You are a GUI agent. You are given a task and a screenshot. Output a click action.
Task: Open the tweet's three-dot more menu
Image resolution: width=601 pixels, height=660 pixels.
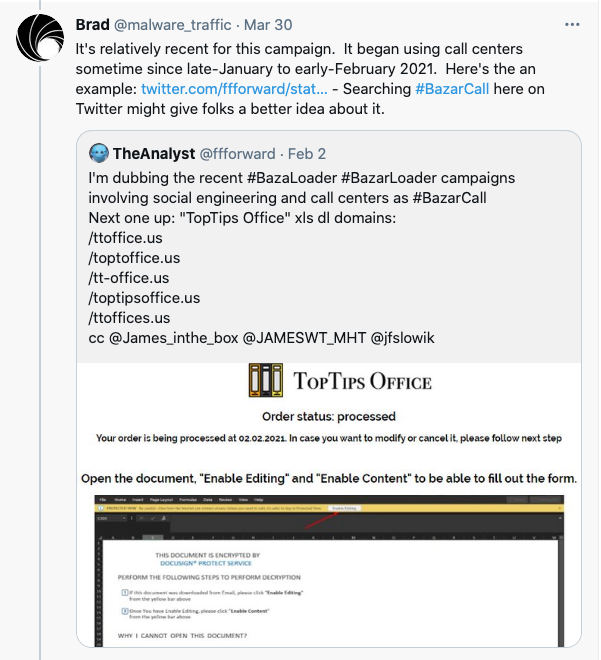click(572, 23)
